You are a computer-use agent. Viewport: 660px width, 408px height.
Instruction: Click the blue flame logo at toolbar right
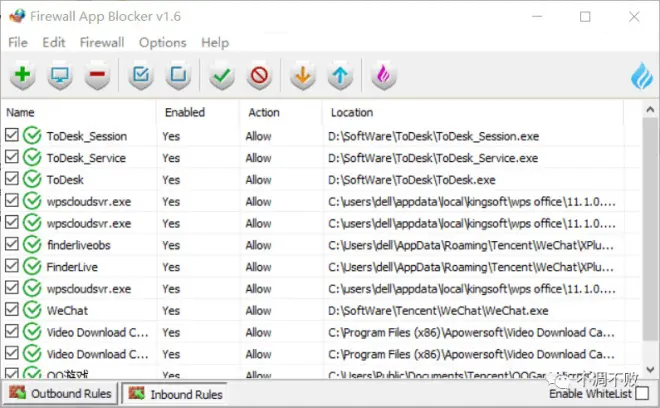click(x=641, y=76)
